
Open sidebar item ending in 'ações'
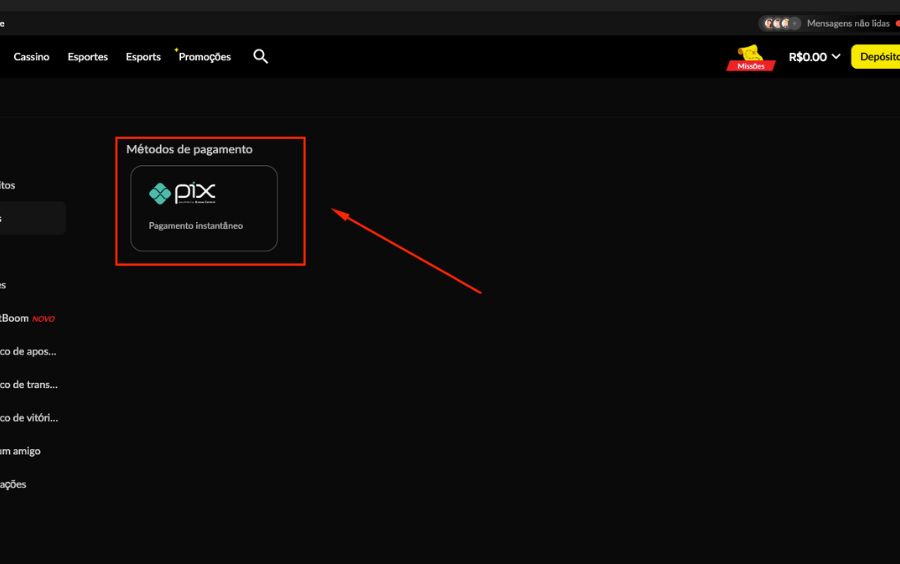pyautogui.click(x=13, y=484)
